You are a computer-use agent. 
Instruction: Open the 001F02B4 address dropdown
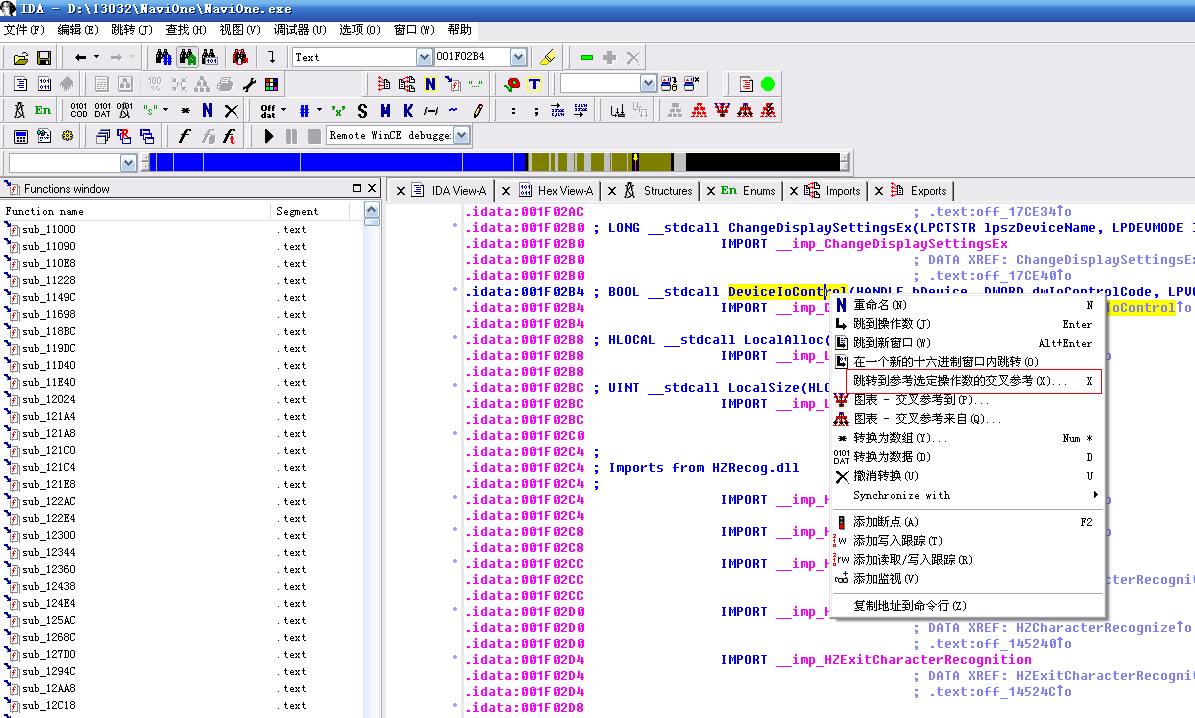click(x=518, y=57)
